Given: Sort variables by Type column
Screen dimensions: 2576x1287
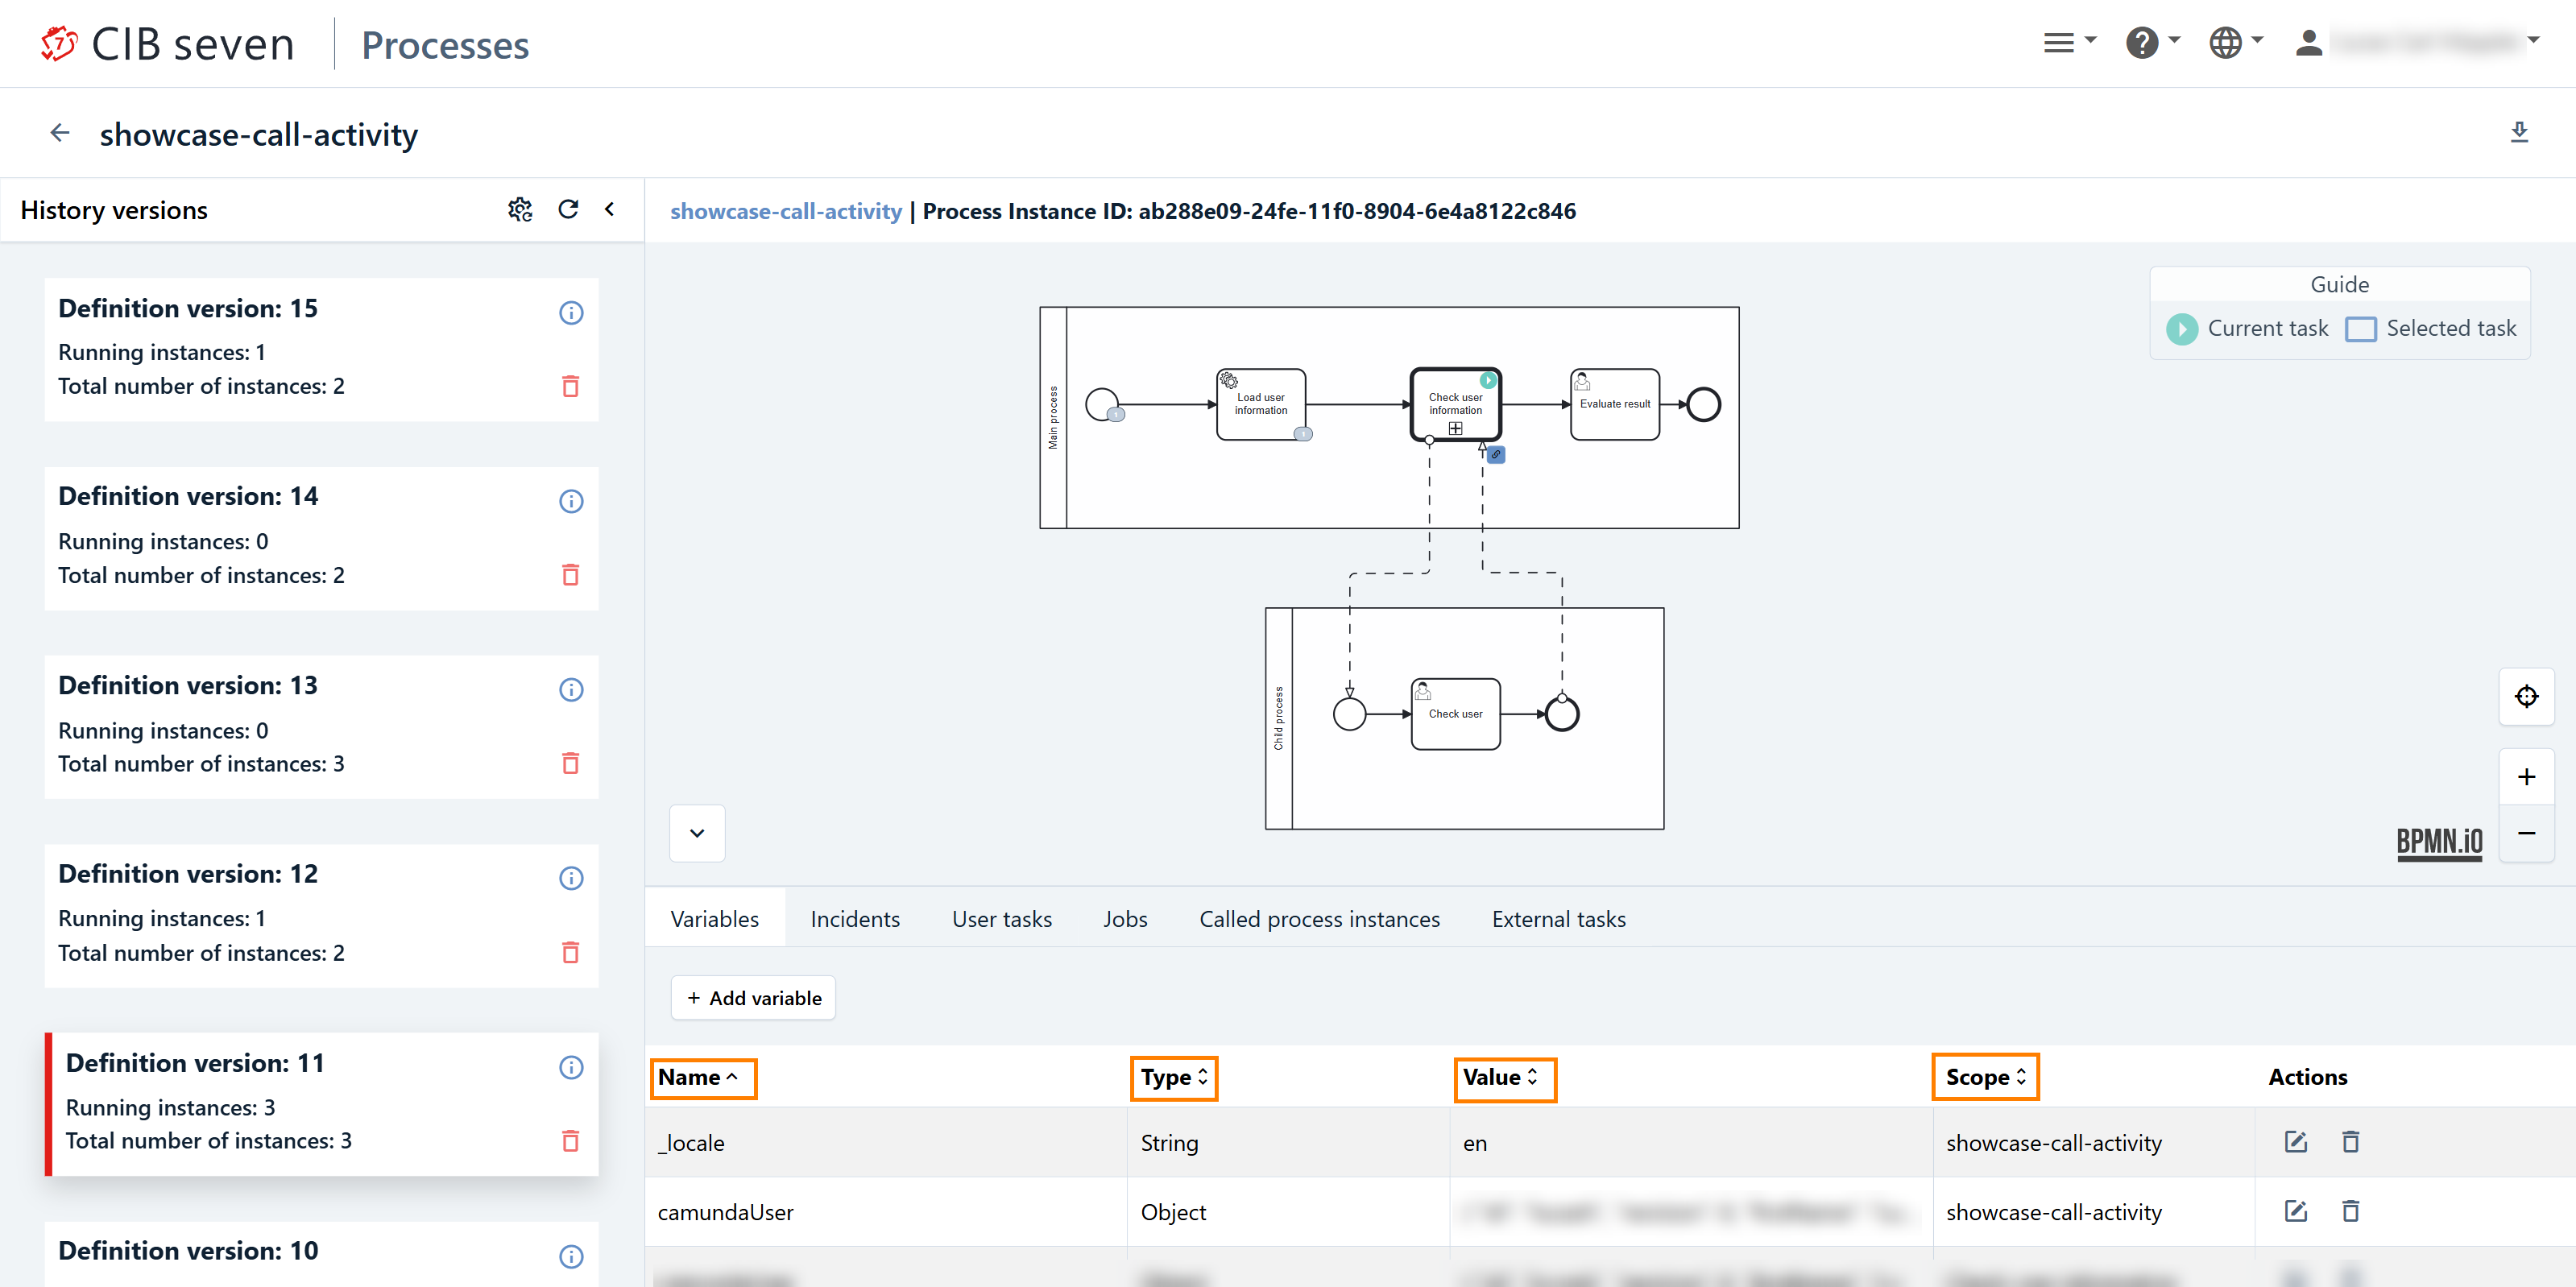Looking at the screenshot, I should pyautogui.click(x=1173, y=1078).
